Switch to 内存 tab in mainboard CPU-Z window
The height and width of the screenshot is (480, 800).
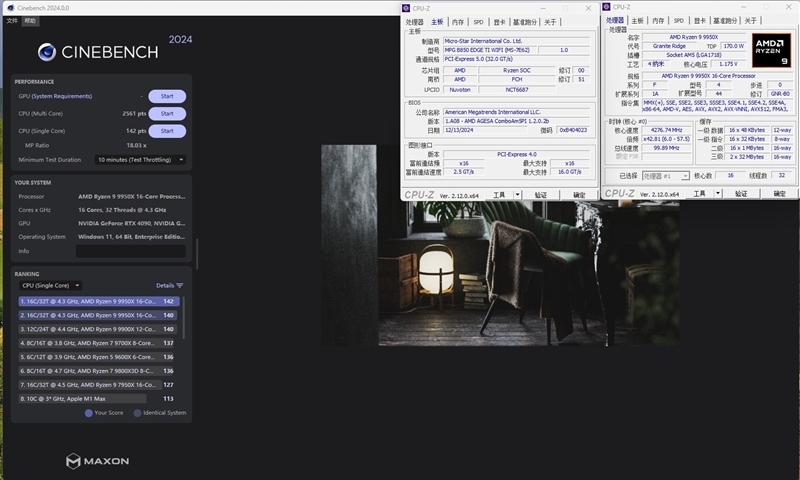point(458,22)
